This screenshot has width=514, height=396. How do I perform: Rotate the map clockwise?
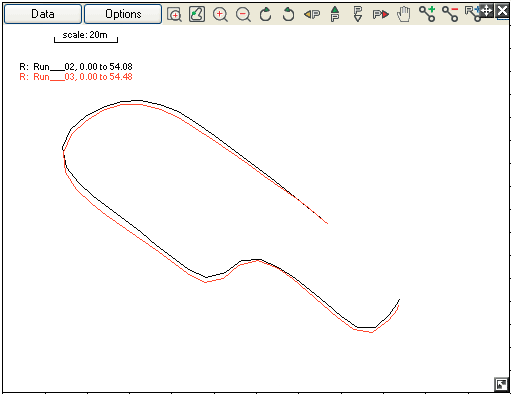click(x=265, y=14)
